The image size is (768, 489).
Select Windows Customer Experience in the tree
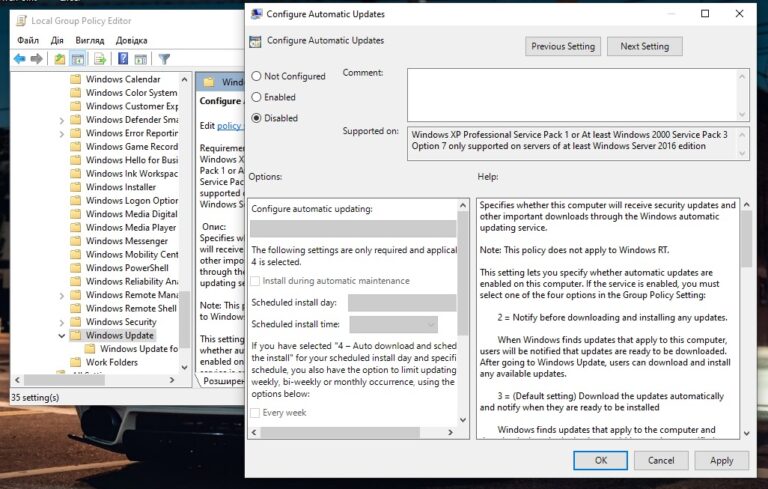[x=132, y=106]
